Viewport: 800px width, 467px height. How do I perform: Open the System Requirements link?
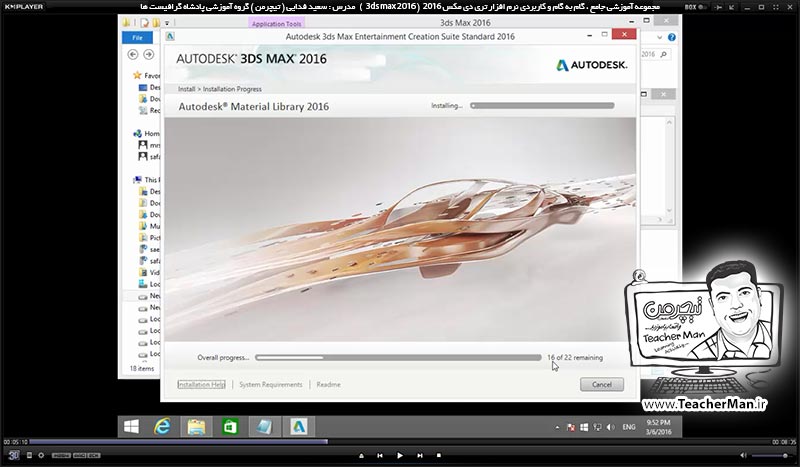click(x=270, y=384)
